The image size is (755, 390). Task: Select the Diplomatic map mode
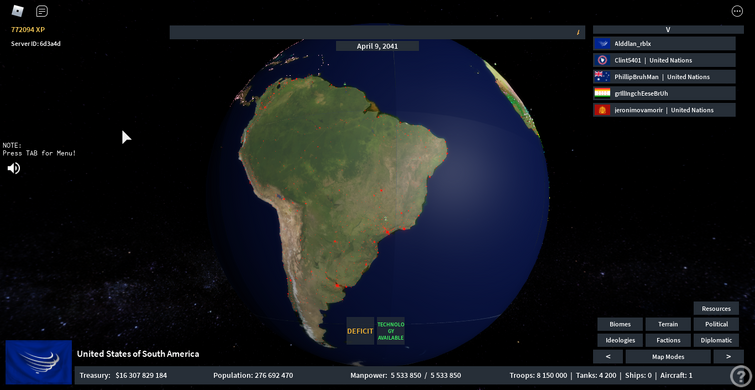click(716, 340)
